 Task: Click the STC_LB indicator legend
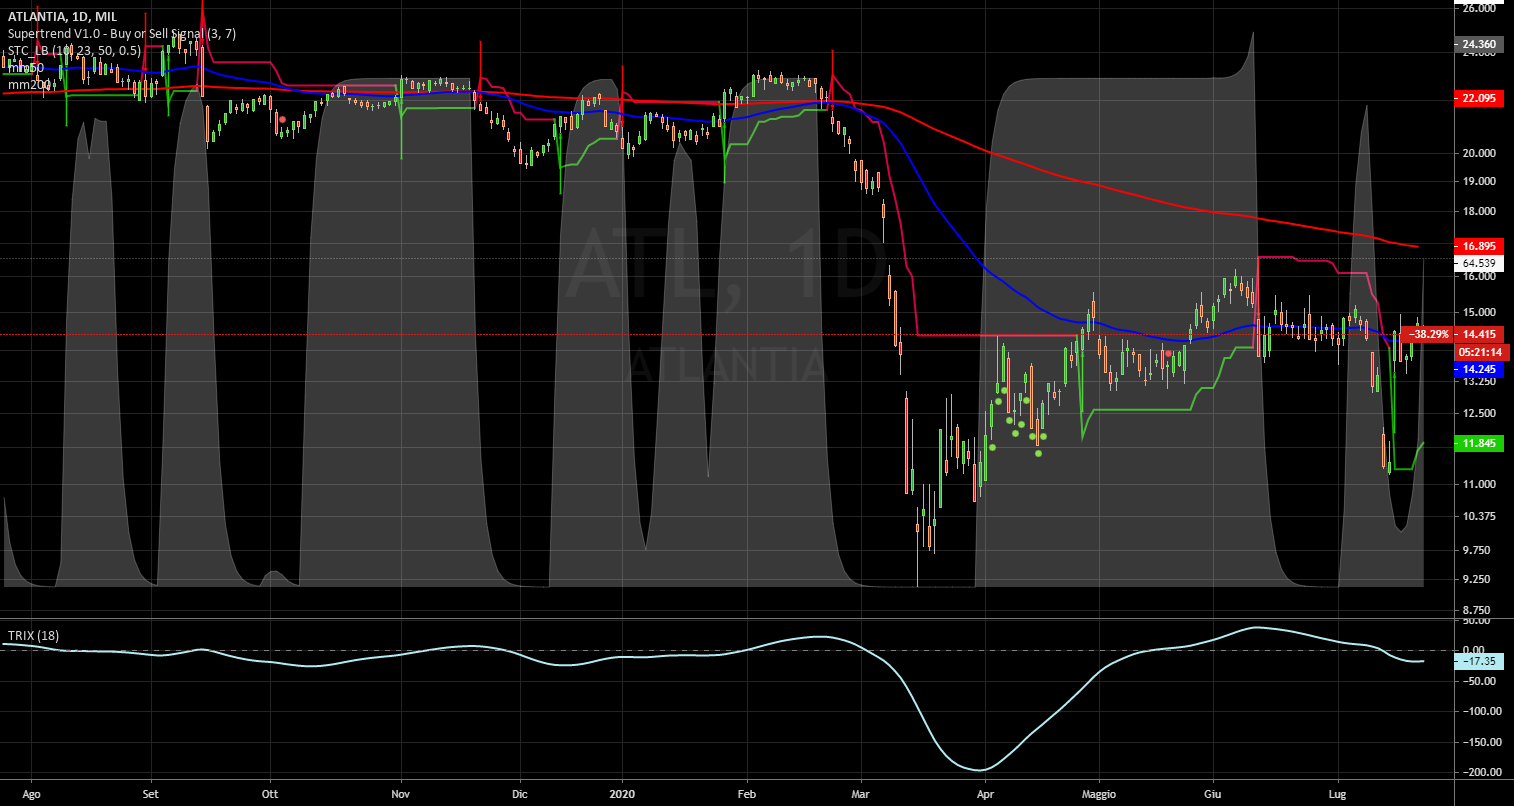pos(74,51)
